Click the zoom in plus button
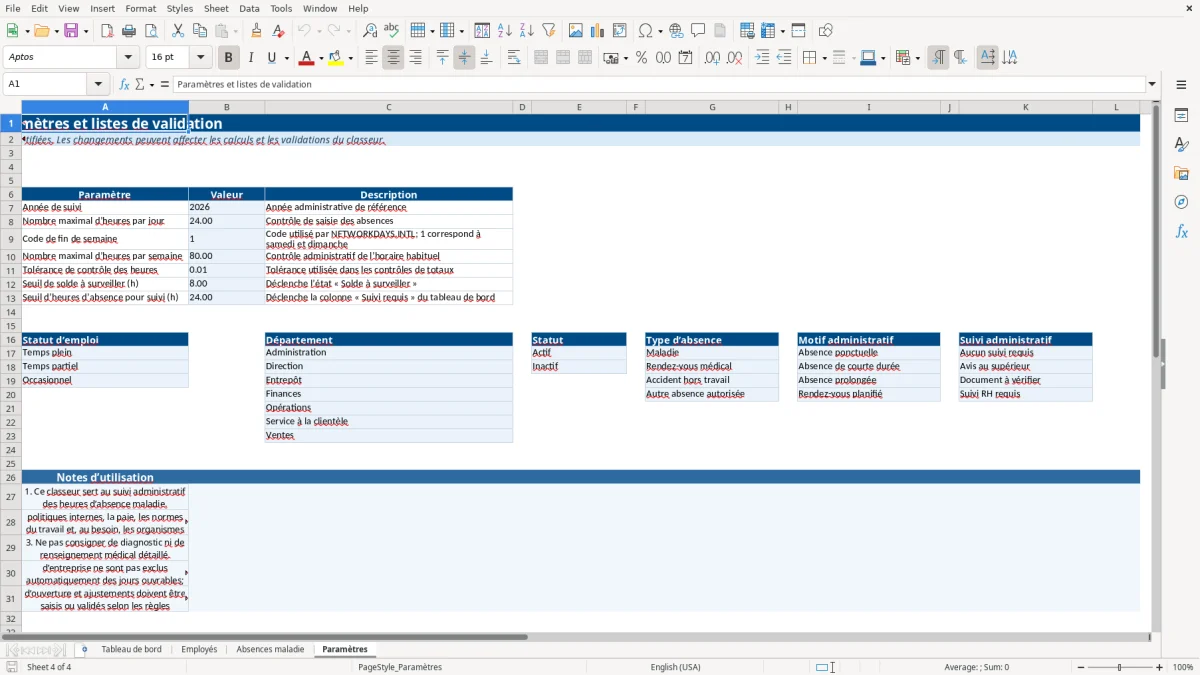Viewport: 1200px width, 675px height. 1159,667
